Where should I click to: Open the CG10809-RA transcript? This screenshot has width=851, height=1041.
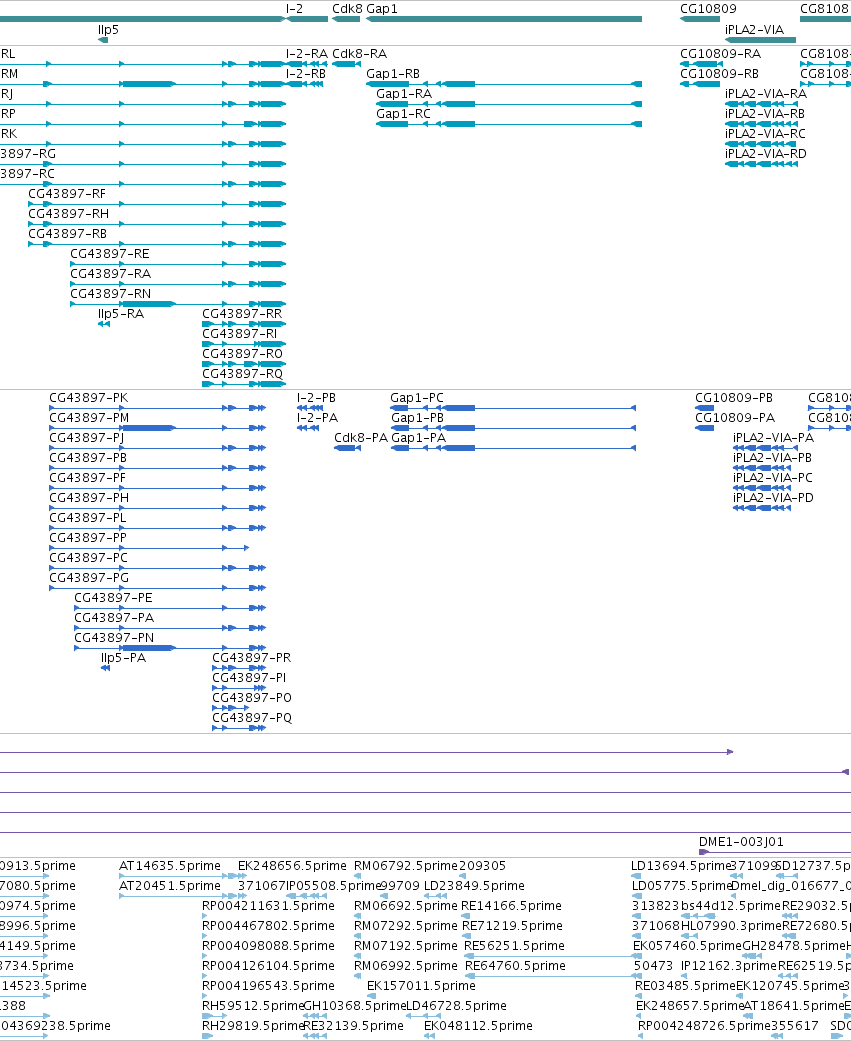click(702, 64)
